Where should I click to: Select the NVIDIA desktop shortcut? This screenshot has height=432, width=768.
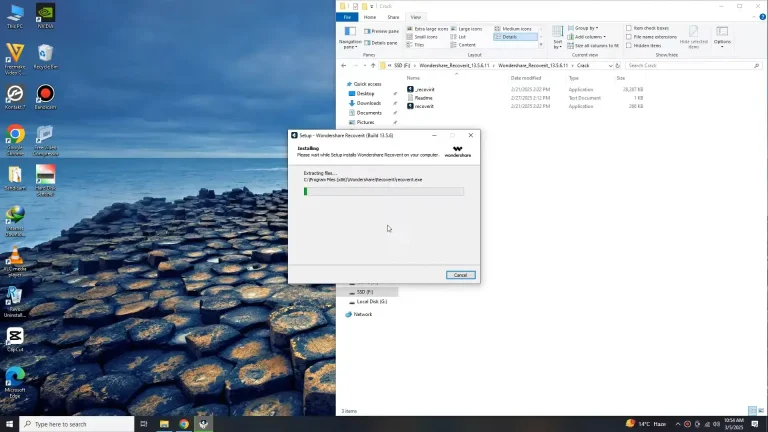pyautogui.click(x=45, y=16)
